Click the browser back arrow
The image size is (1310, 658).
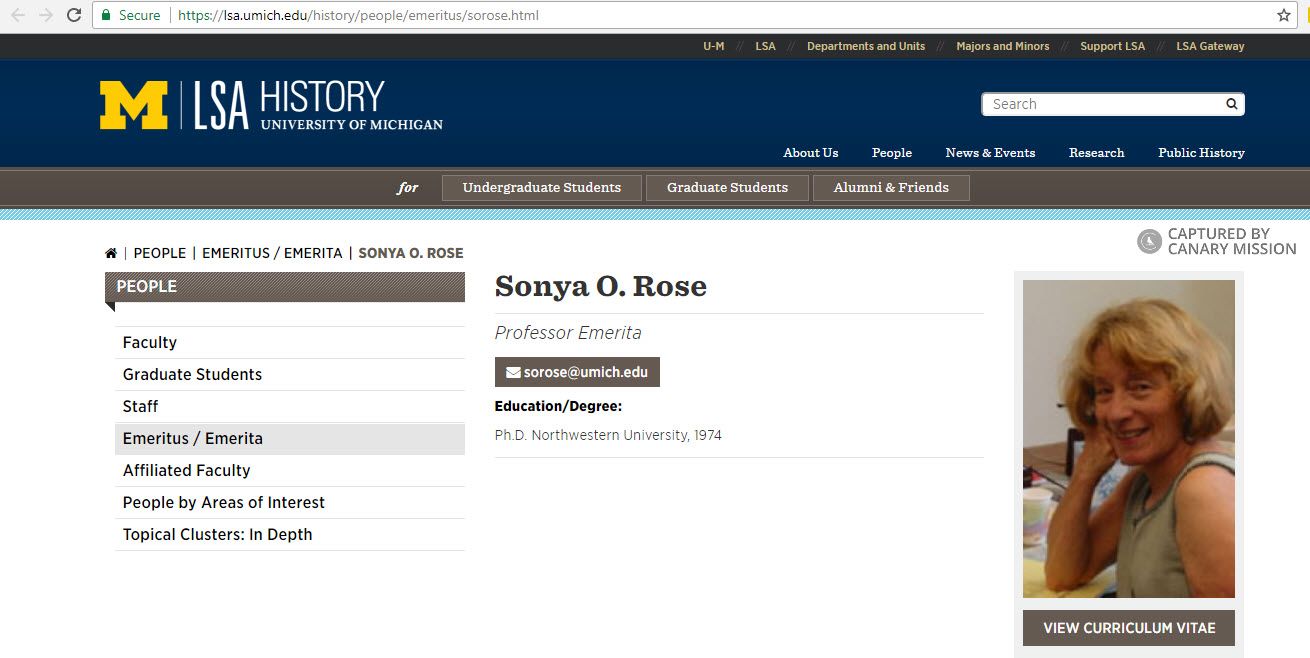18,15
